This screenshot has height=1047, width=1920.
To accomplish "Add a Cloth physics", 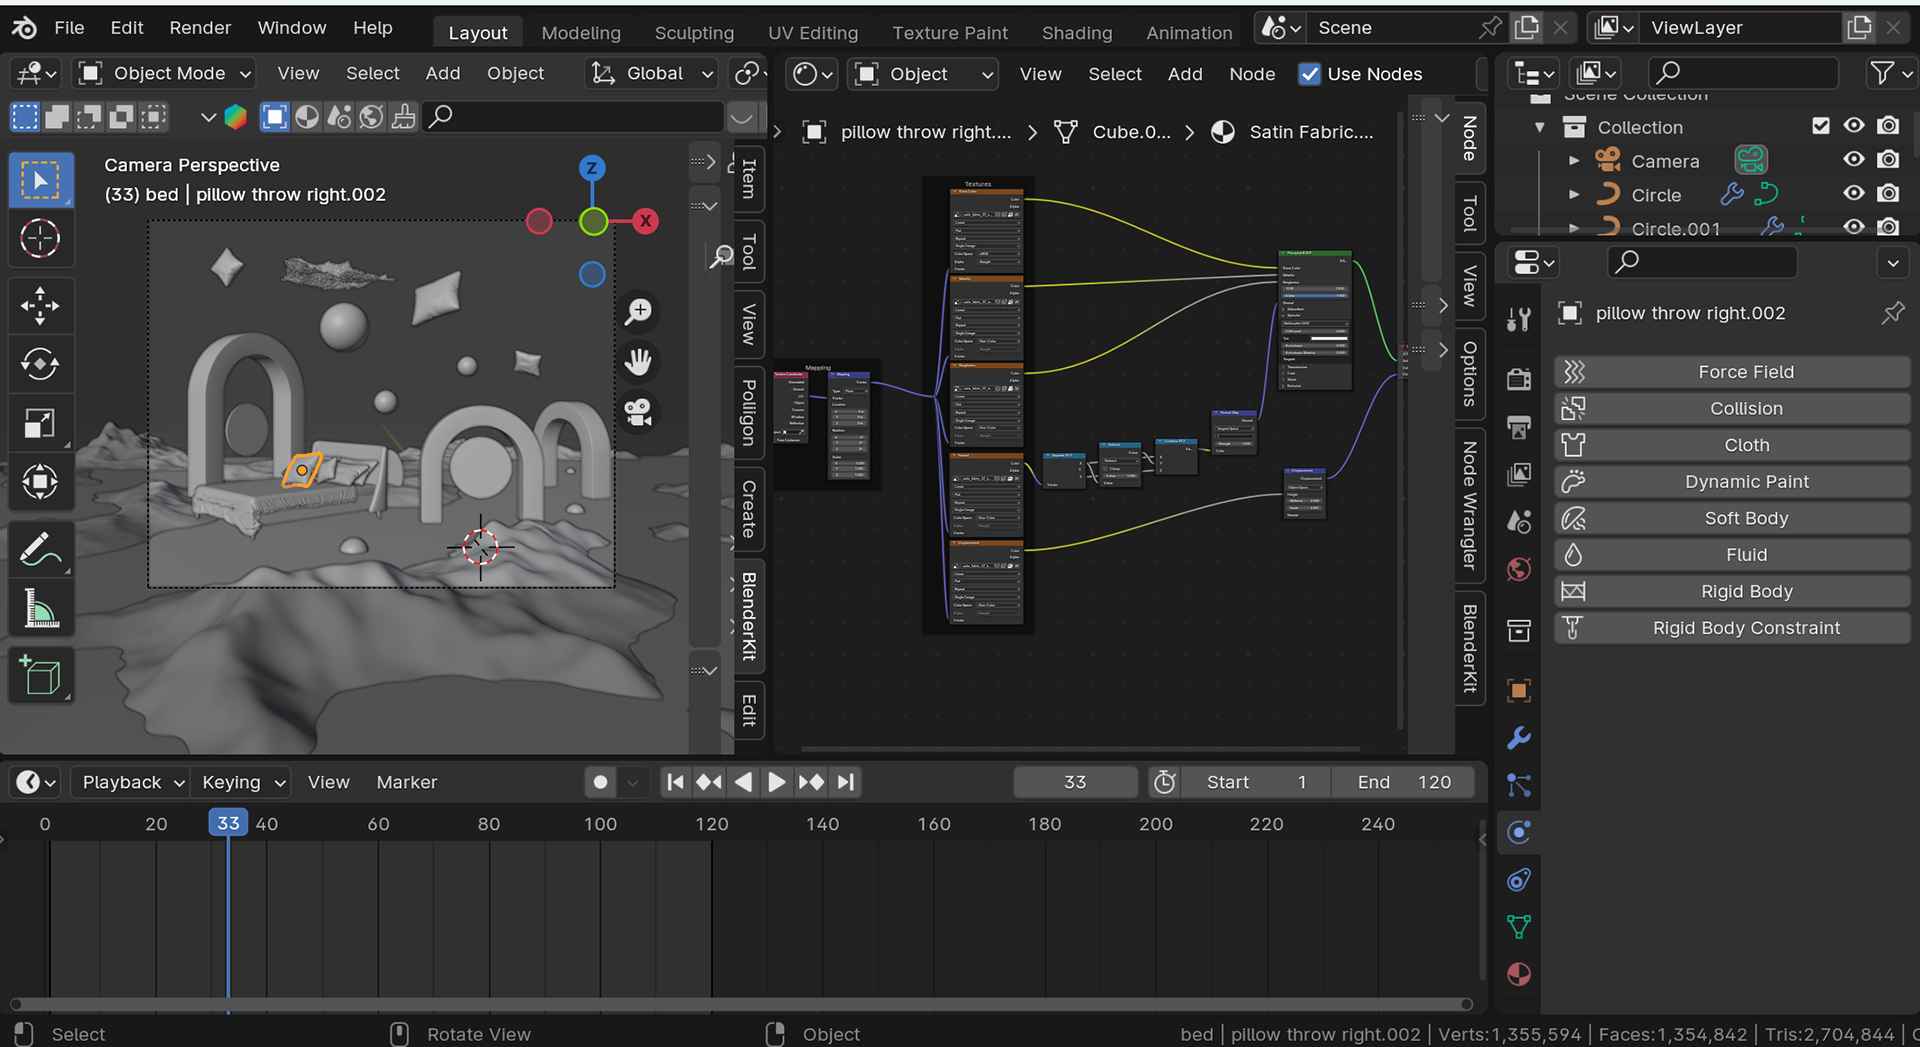I will click(1732, 445).
